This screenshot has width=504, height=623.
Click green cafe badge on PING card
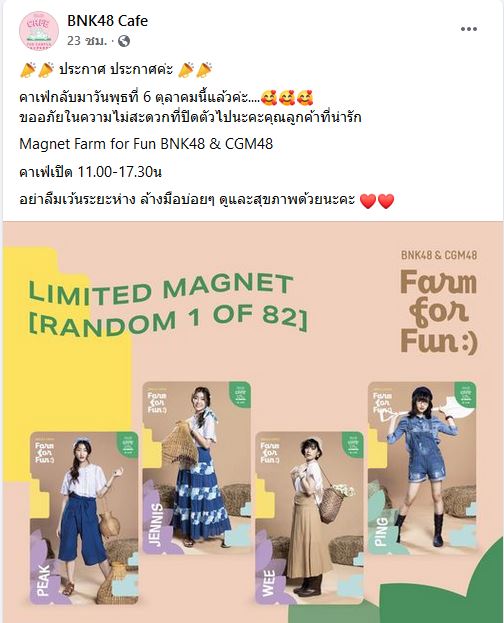coord(465,395)
